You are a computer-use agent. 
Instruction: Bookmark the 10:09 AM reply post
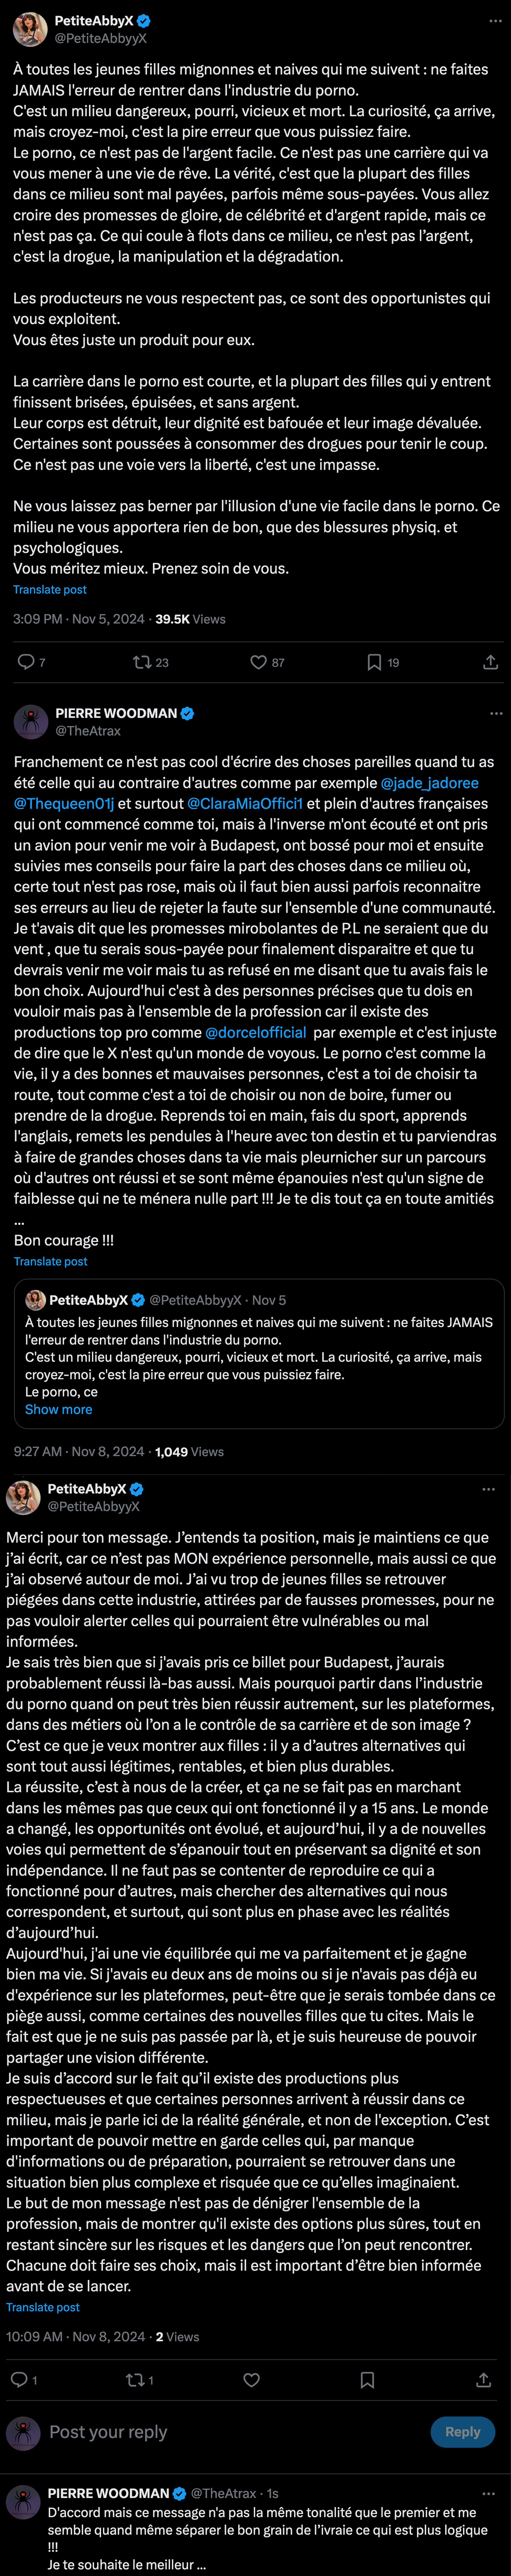[367, 2380]
